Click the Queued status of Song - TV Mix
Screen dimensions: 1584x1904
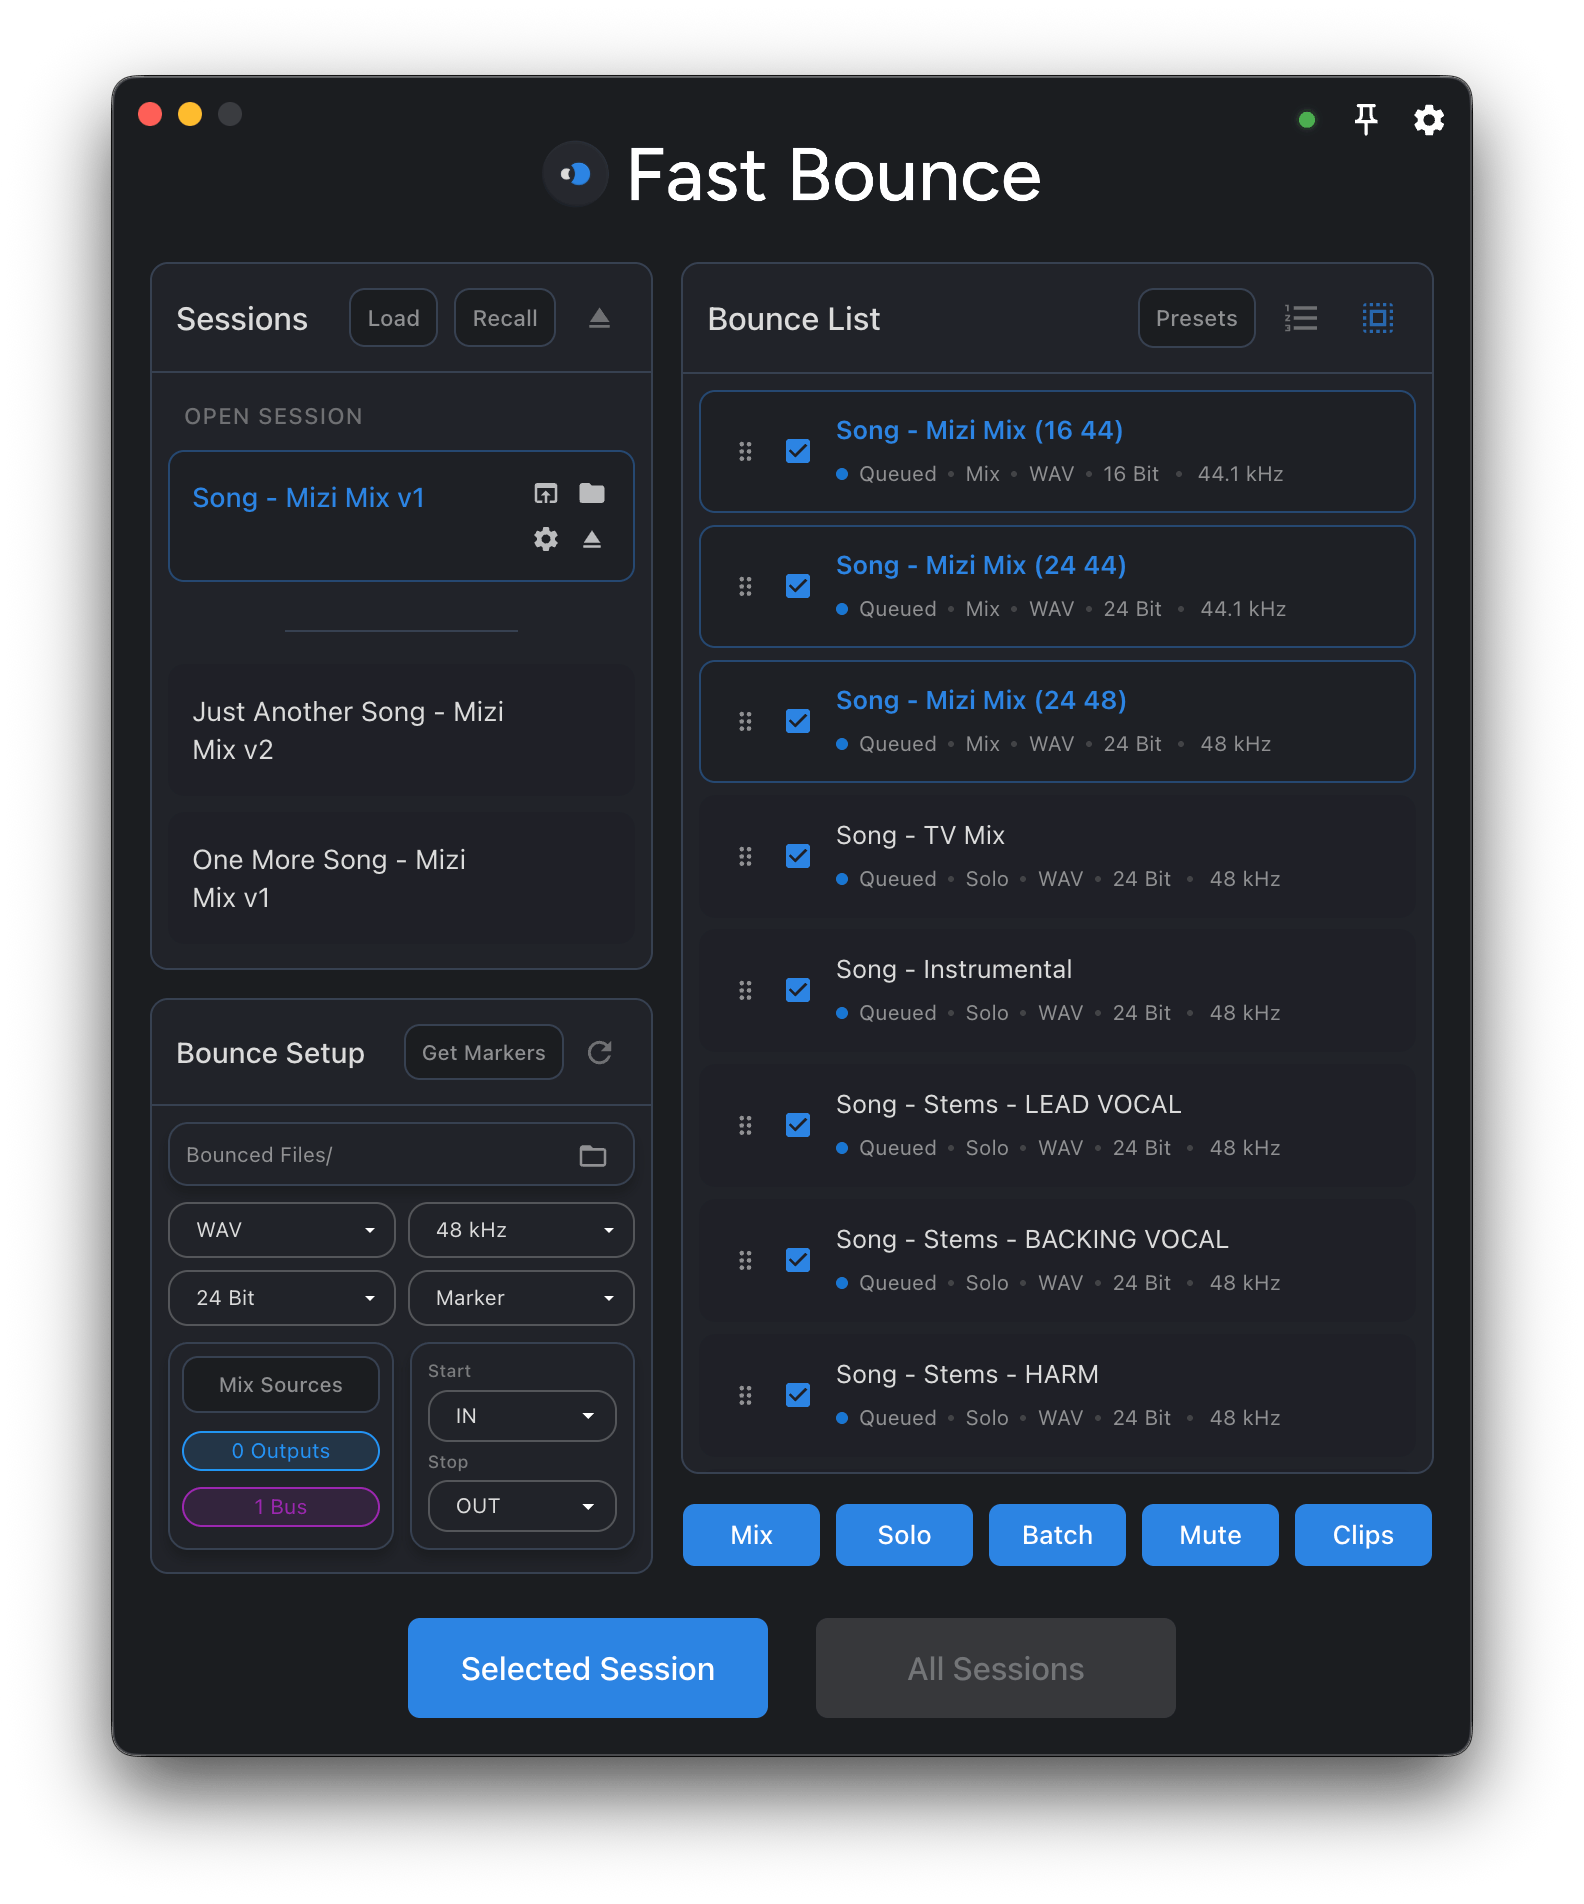point(898,879)
